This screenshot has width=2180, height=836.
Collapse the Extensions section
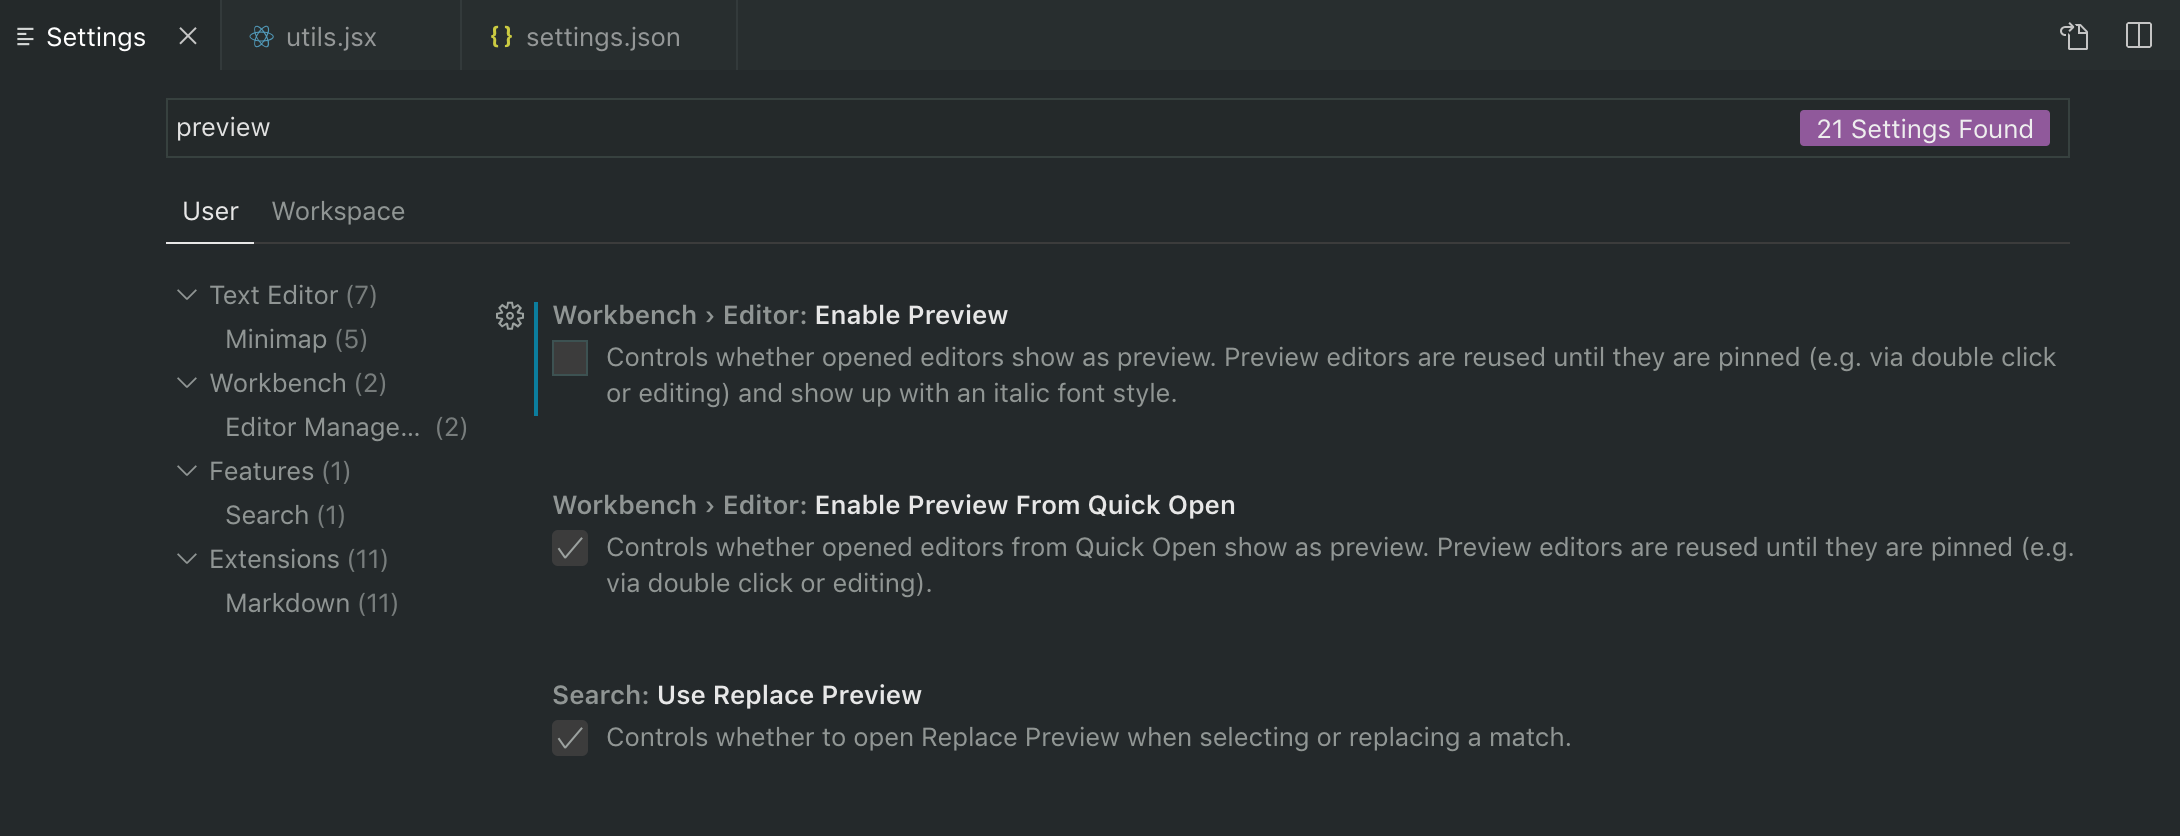(187, 558)
